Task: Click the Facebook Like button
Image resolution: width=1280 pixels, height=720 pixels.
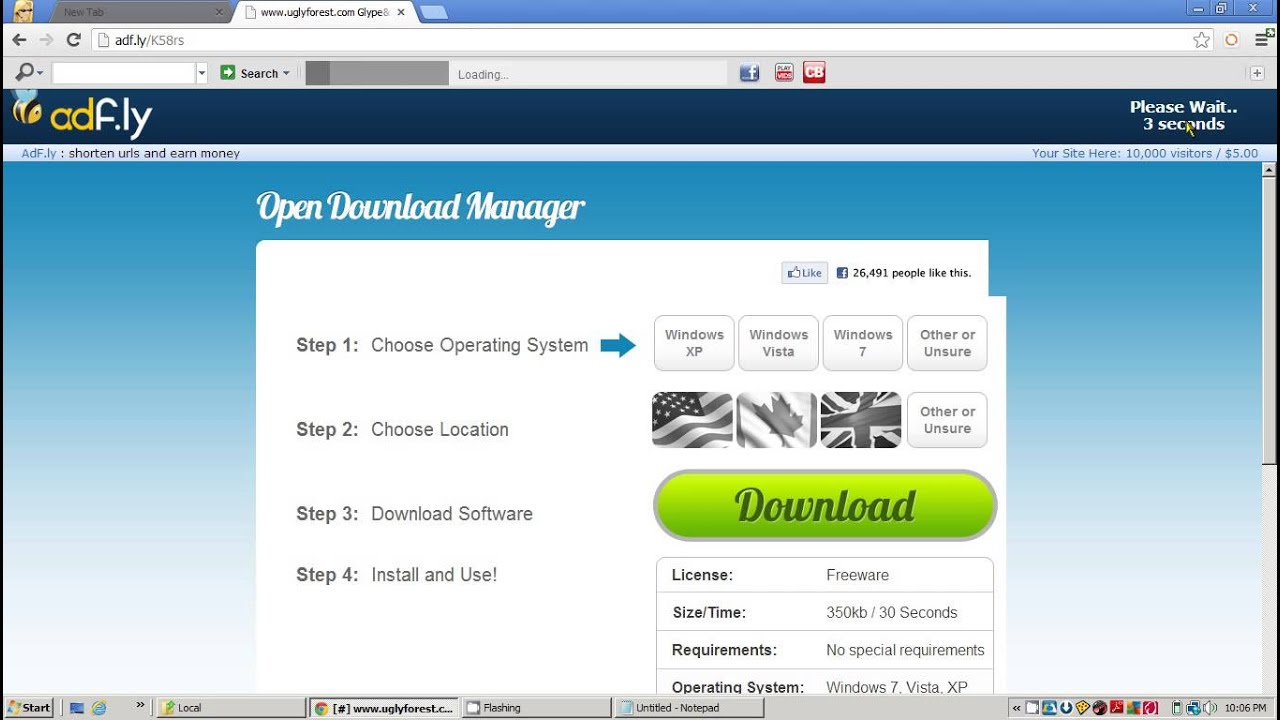Action: [x=804, y=272]
